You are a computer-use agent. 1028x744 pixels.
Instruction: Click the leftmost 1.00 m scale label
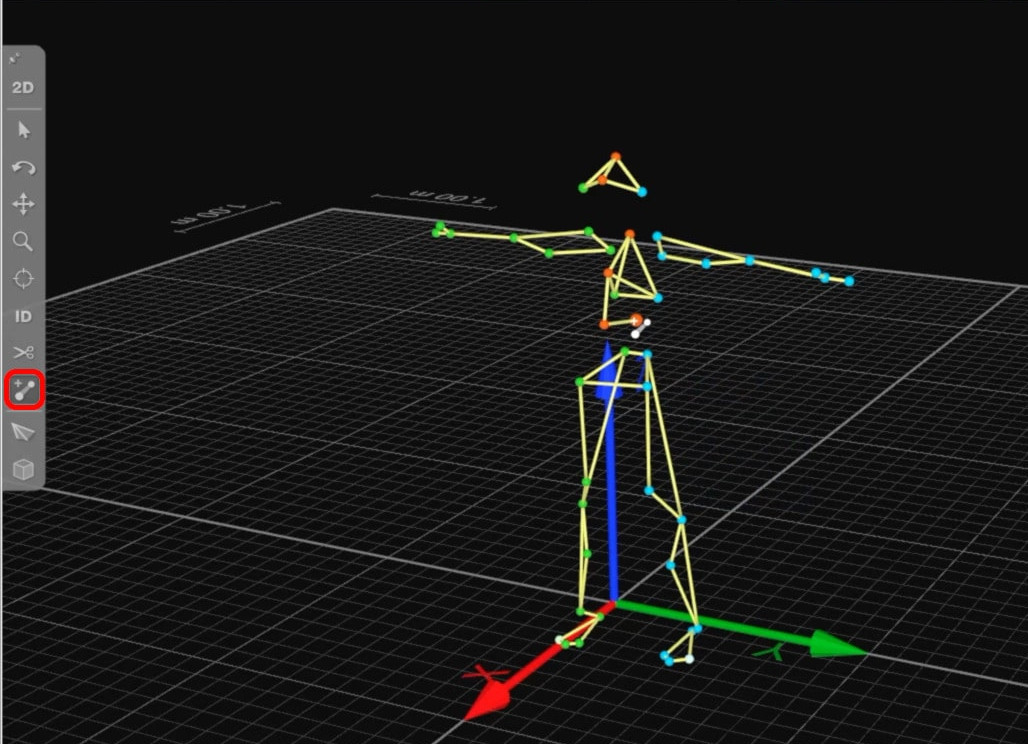199,214
